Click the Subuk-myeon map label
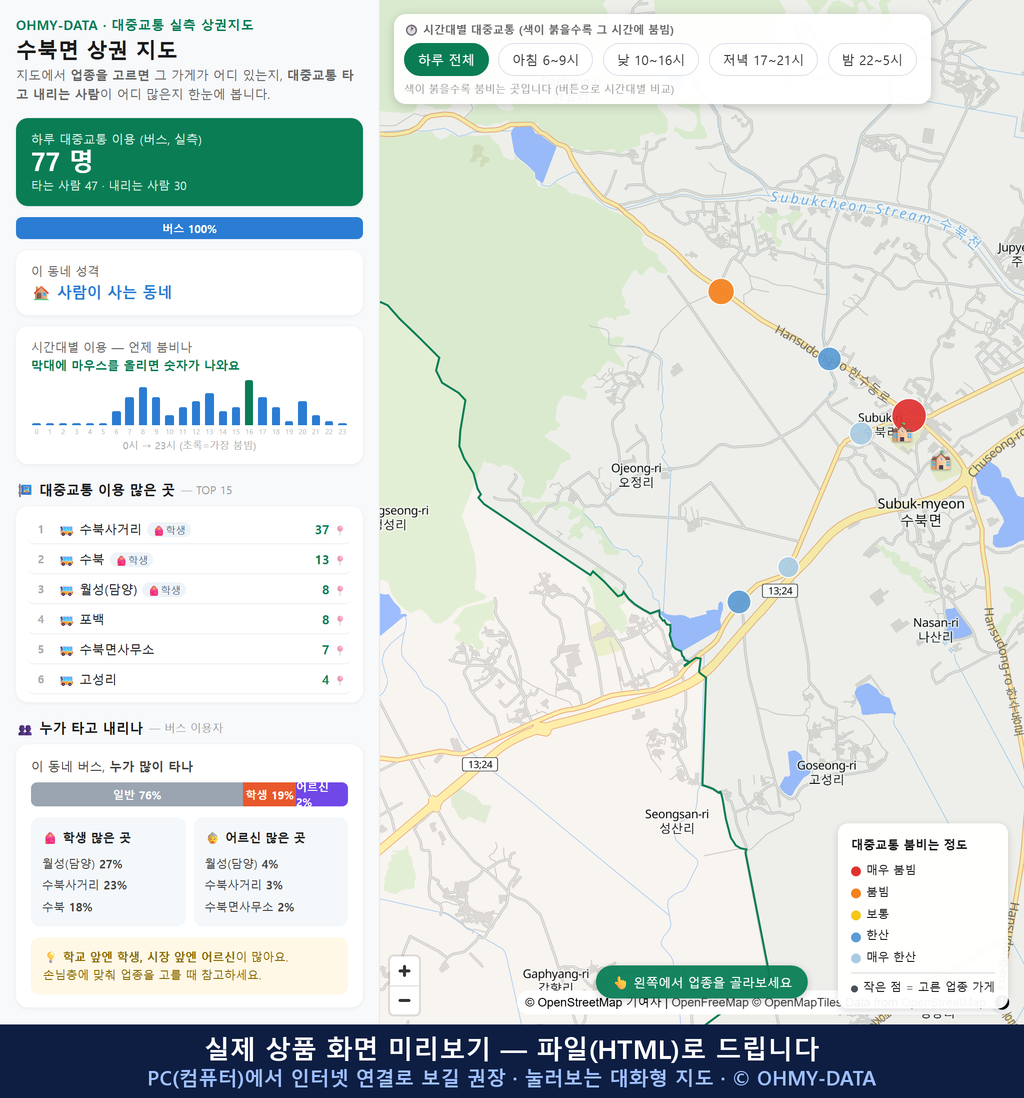This screenshot has height=1098, width=1024. 921,512
